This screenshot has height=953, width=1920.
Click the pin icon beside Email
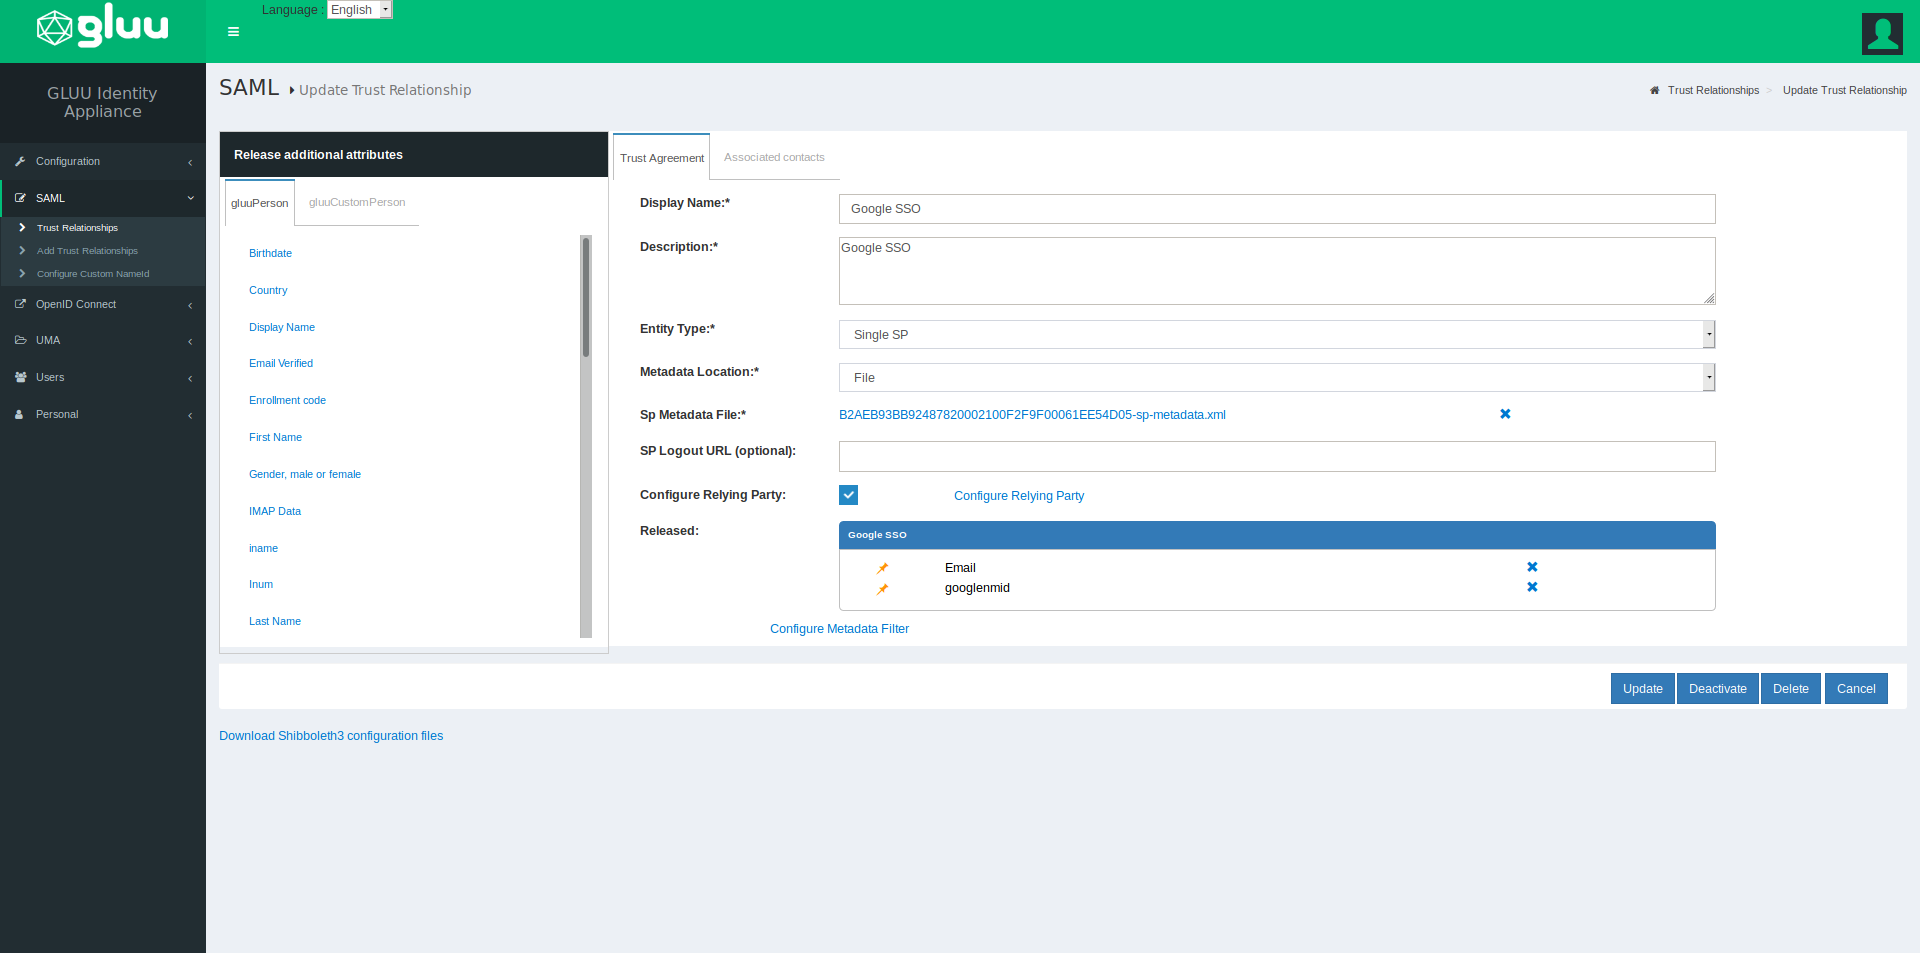pos(882,568)
